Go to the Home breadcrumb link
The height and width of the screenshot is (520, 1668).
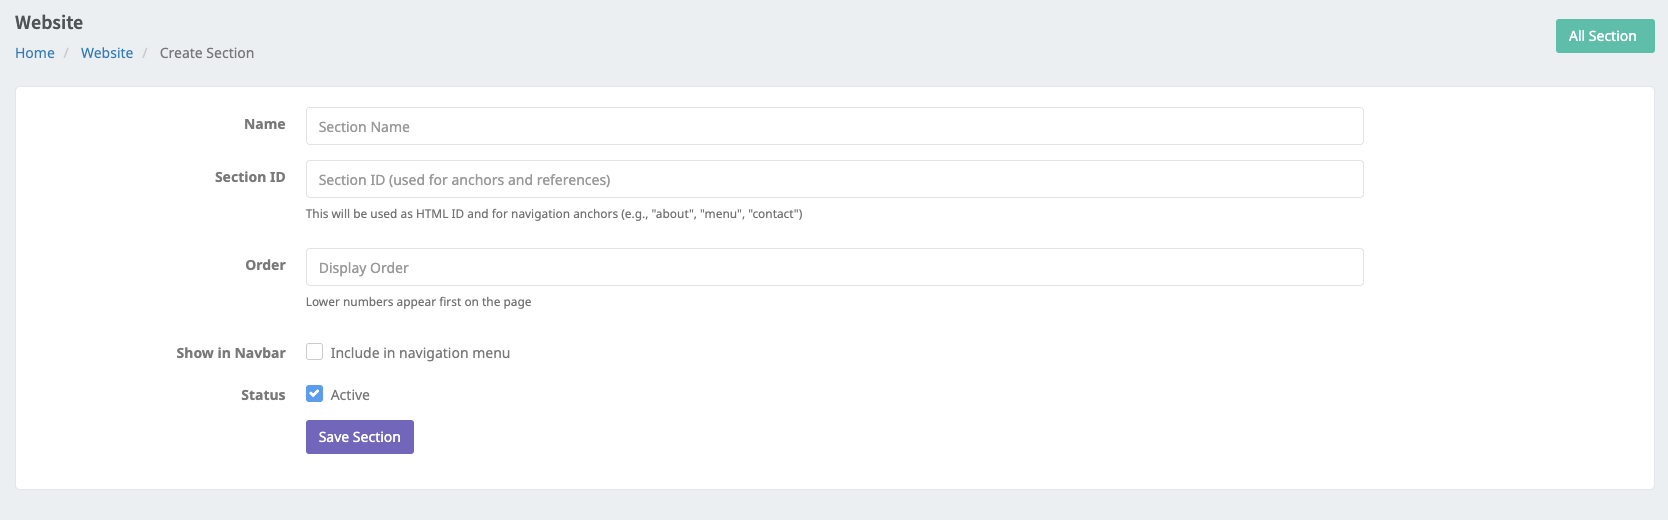35,53
